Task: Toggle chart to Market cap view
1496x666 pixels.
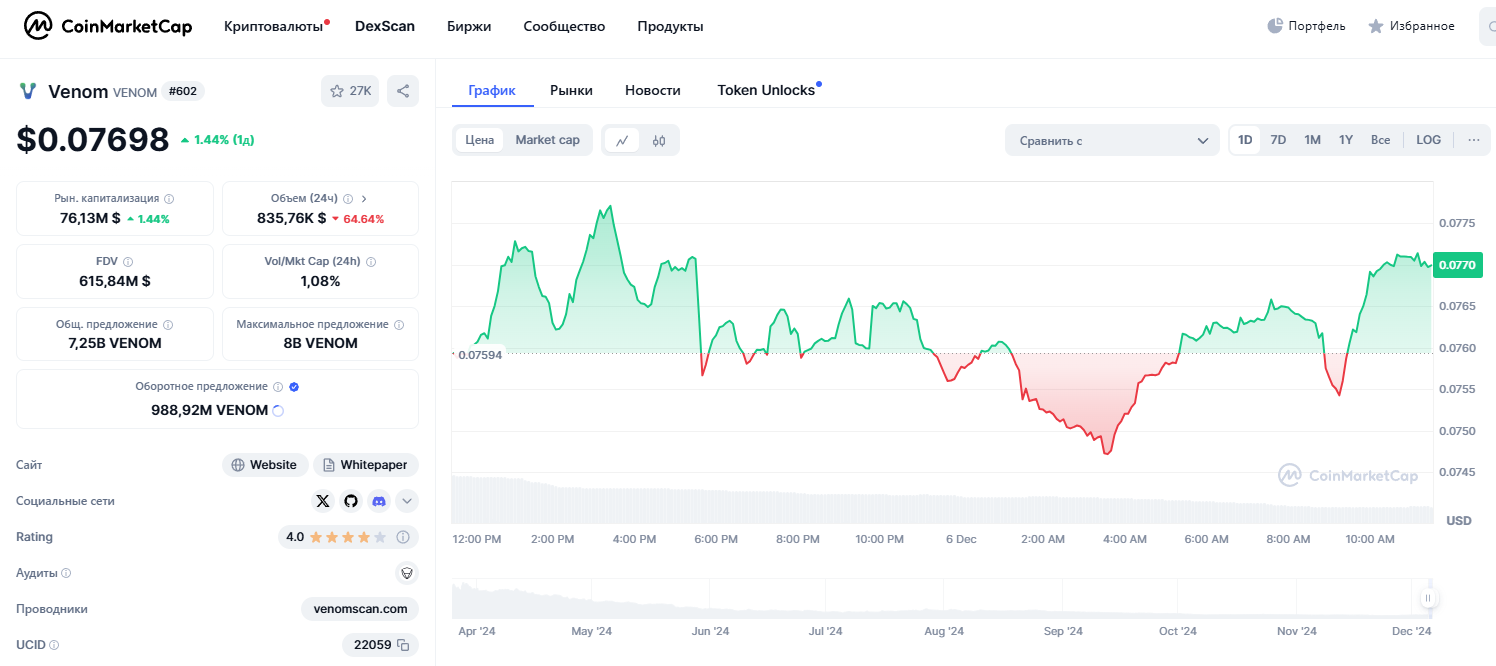Action: pos(547,140)
